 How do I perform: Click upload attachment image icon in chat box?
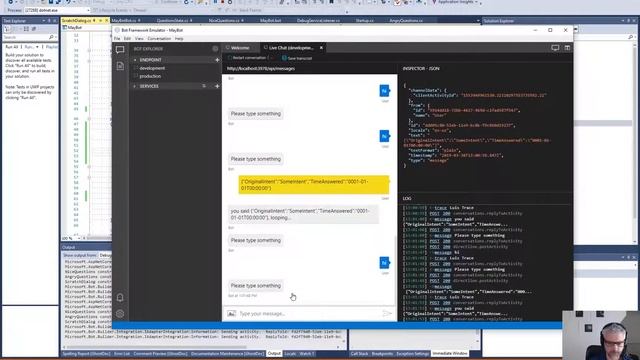[231, 313]
